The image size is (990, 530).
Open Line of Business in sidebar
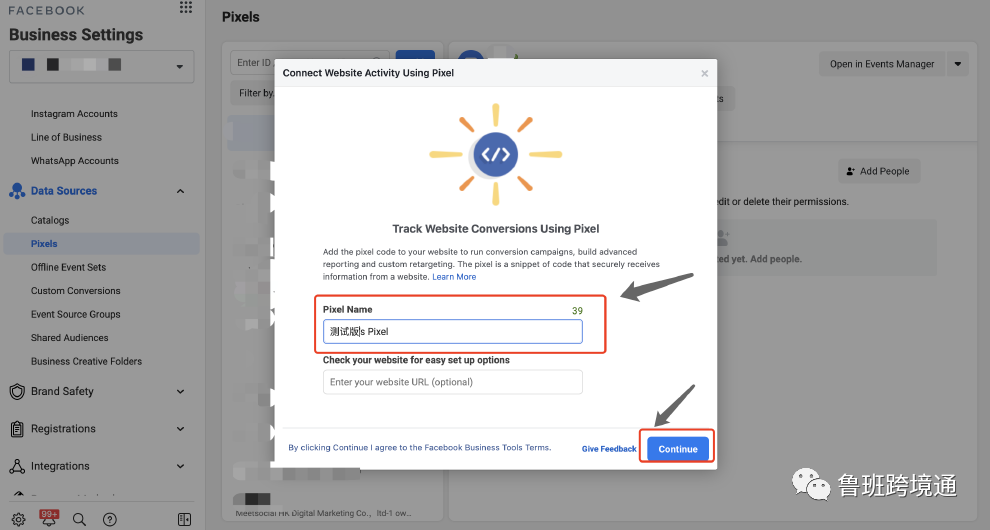click(66, 137)
